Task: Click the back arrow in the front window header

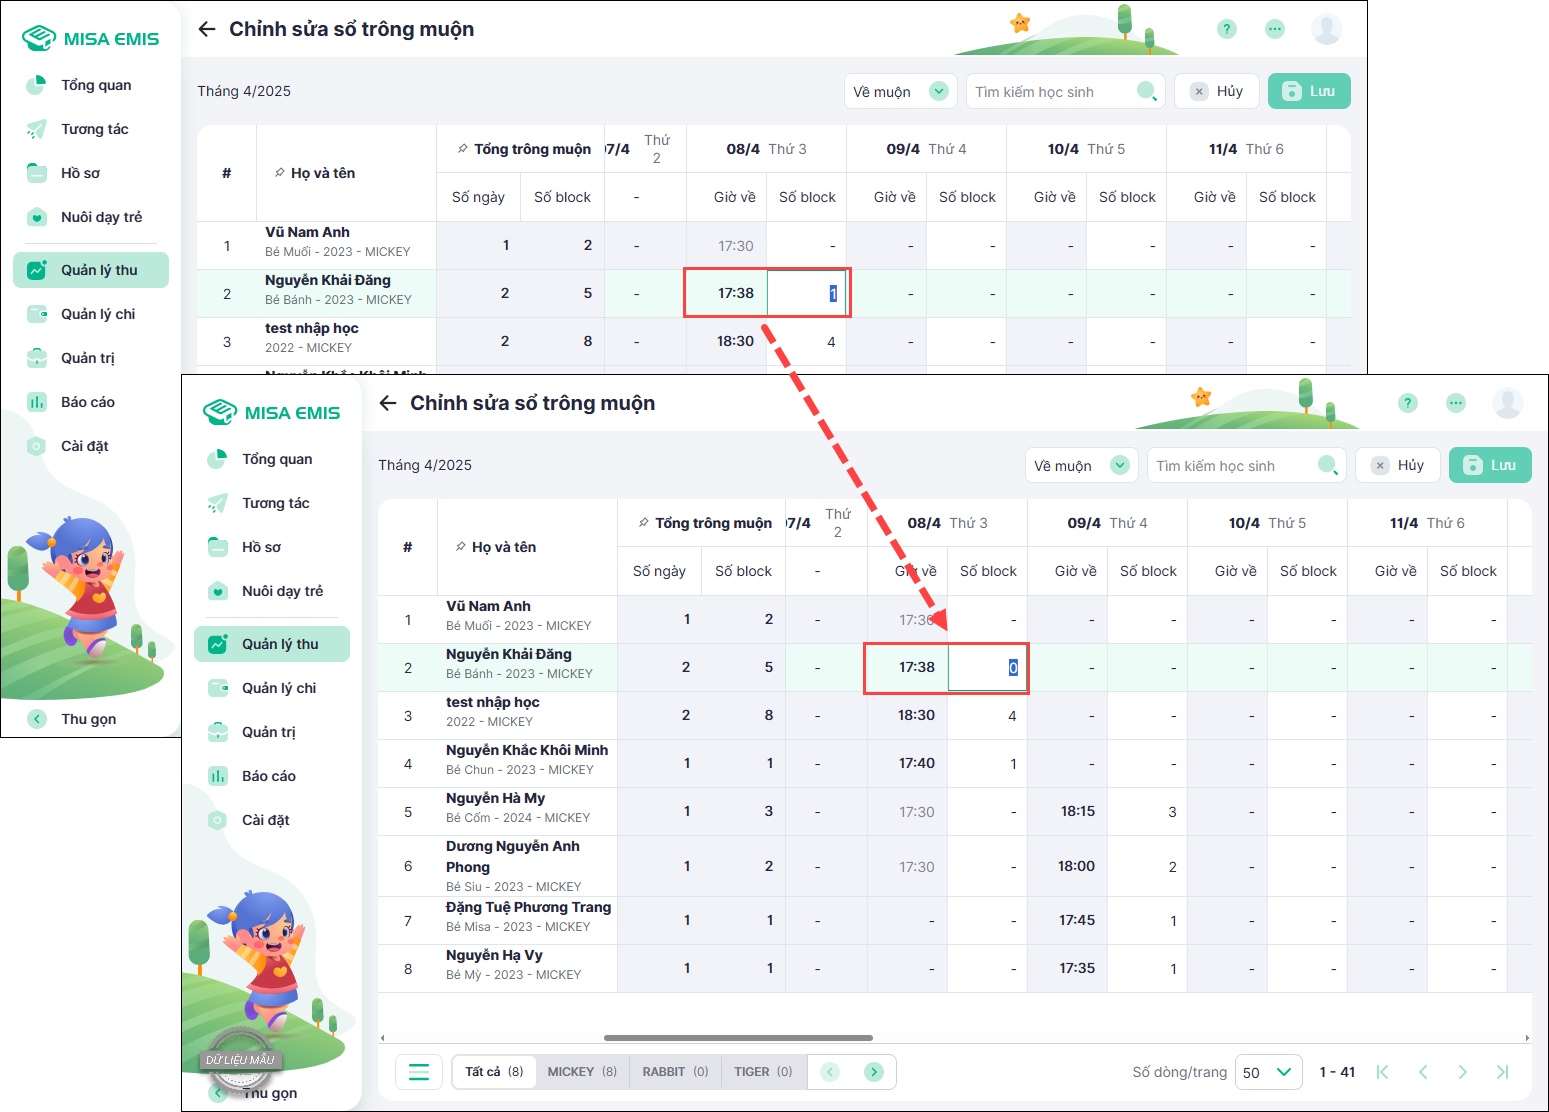Action: 388,403
